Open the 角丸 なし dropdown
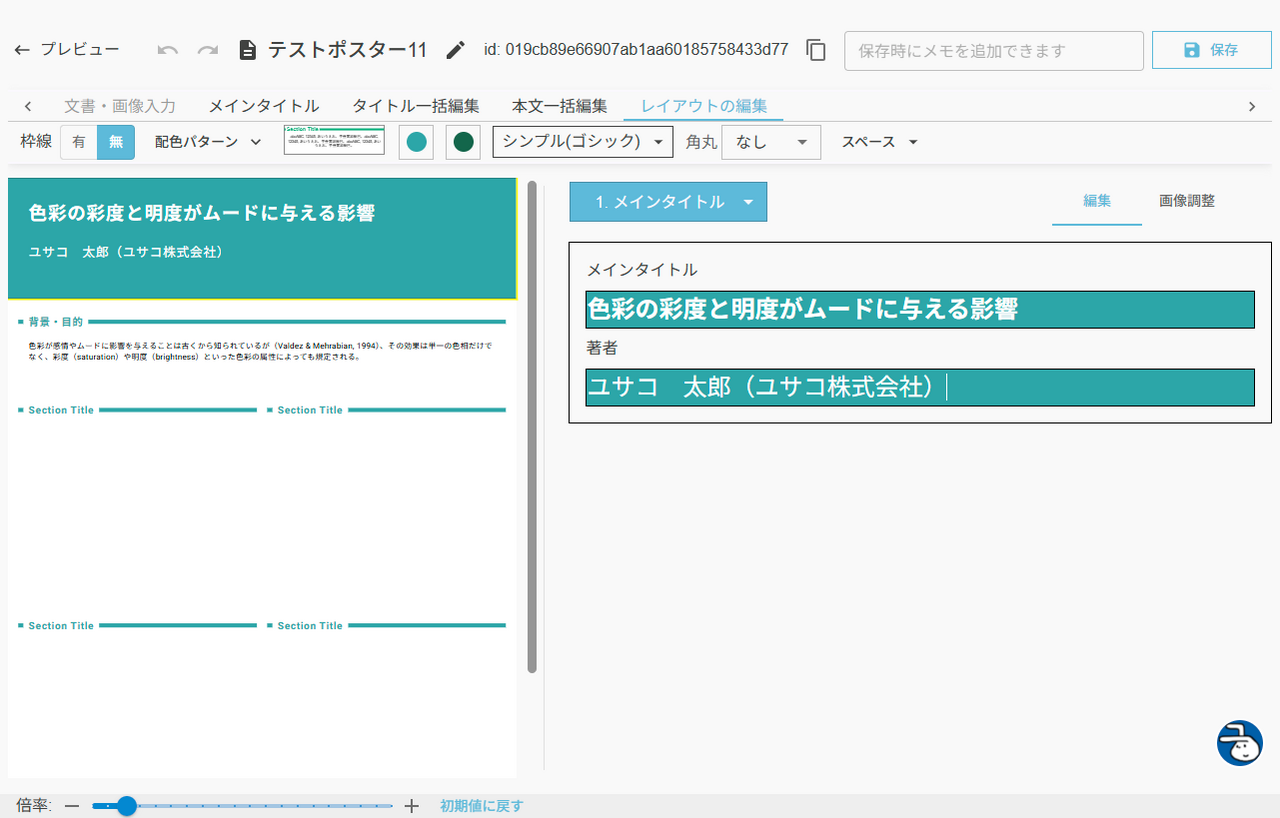The image size is (1280, 818). (770, 142)
